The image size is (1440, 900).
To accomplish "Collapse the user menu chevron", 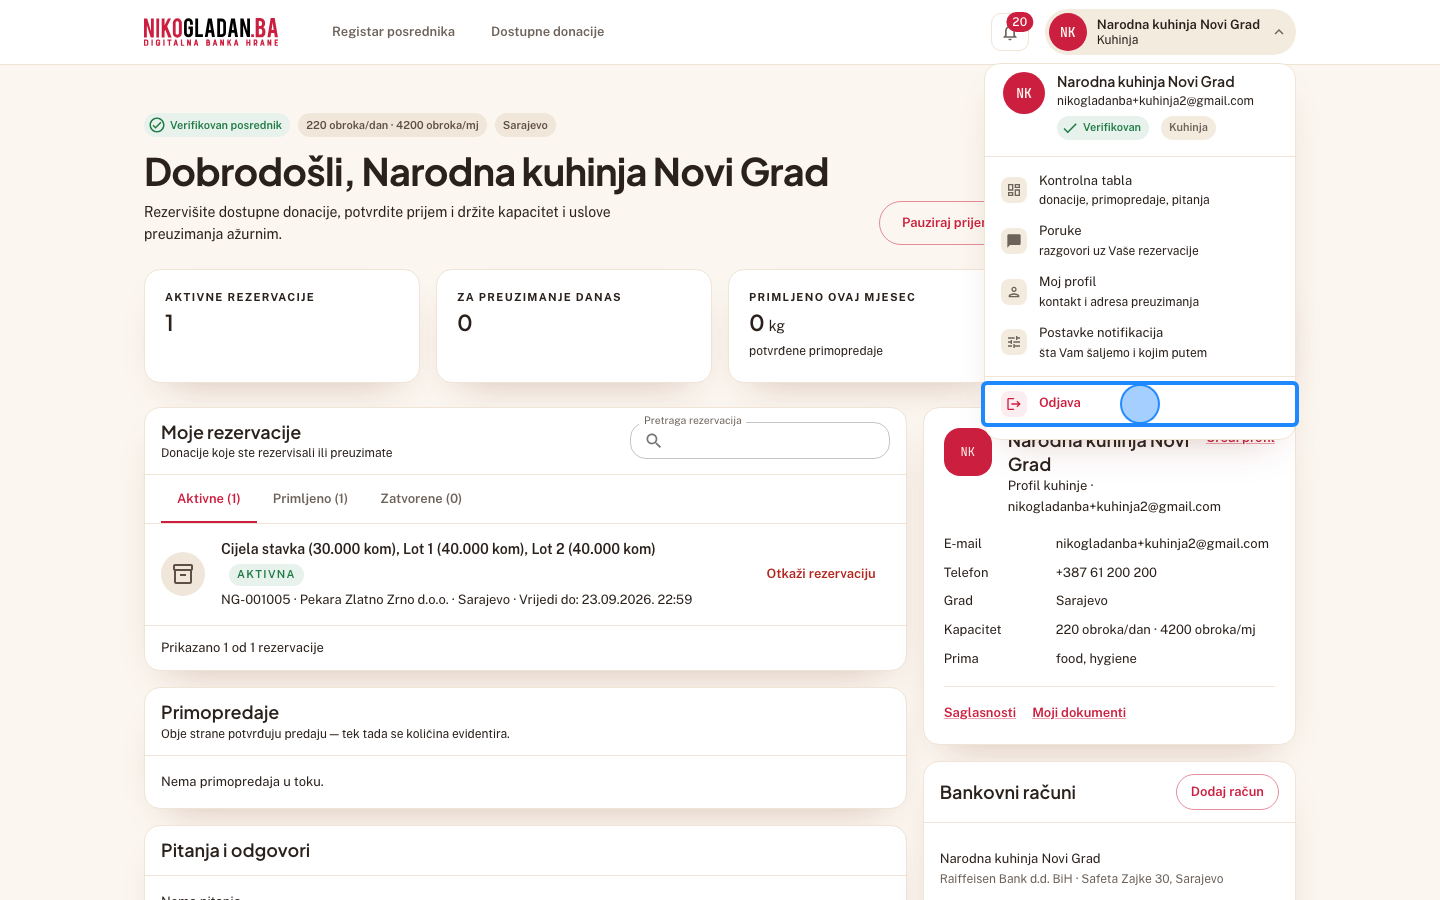I will click(x=1278, y=32).
